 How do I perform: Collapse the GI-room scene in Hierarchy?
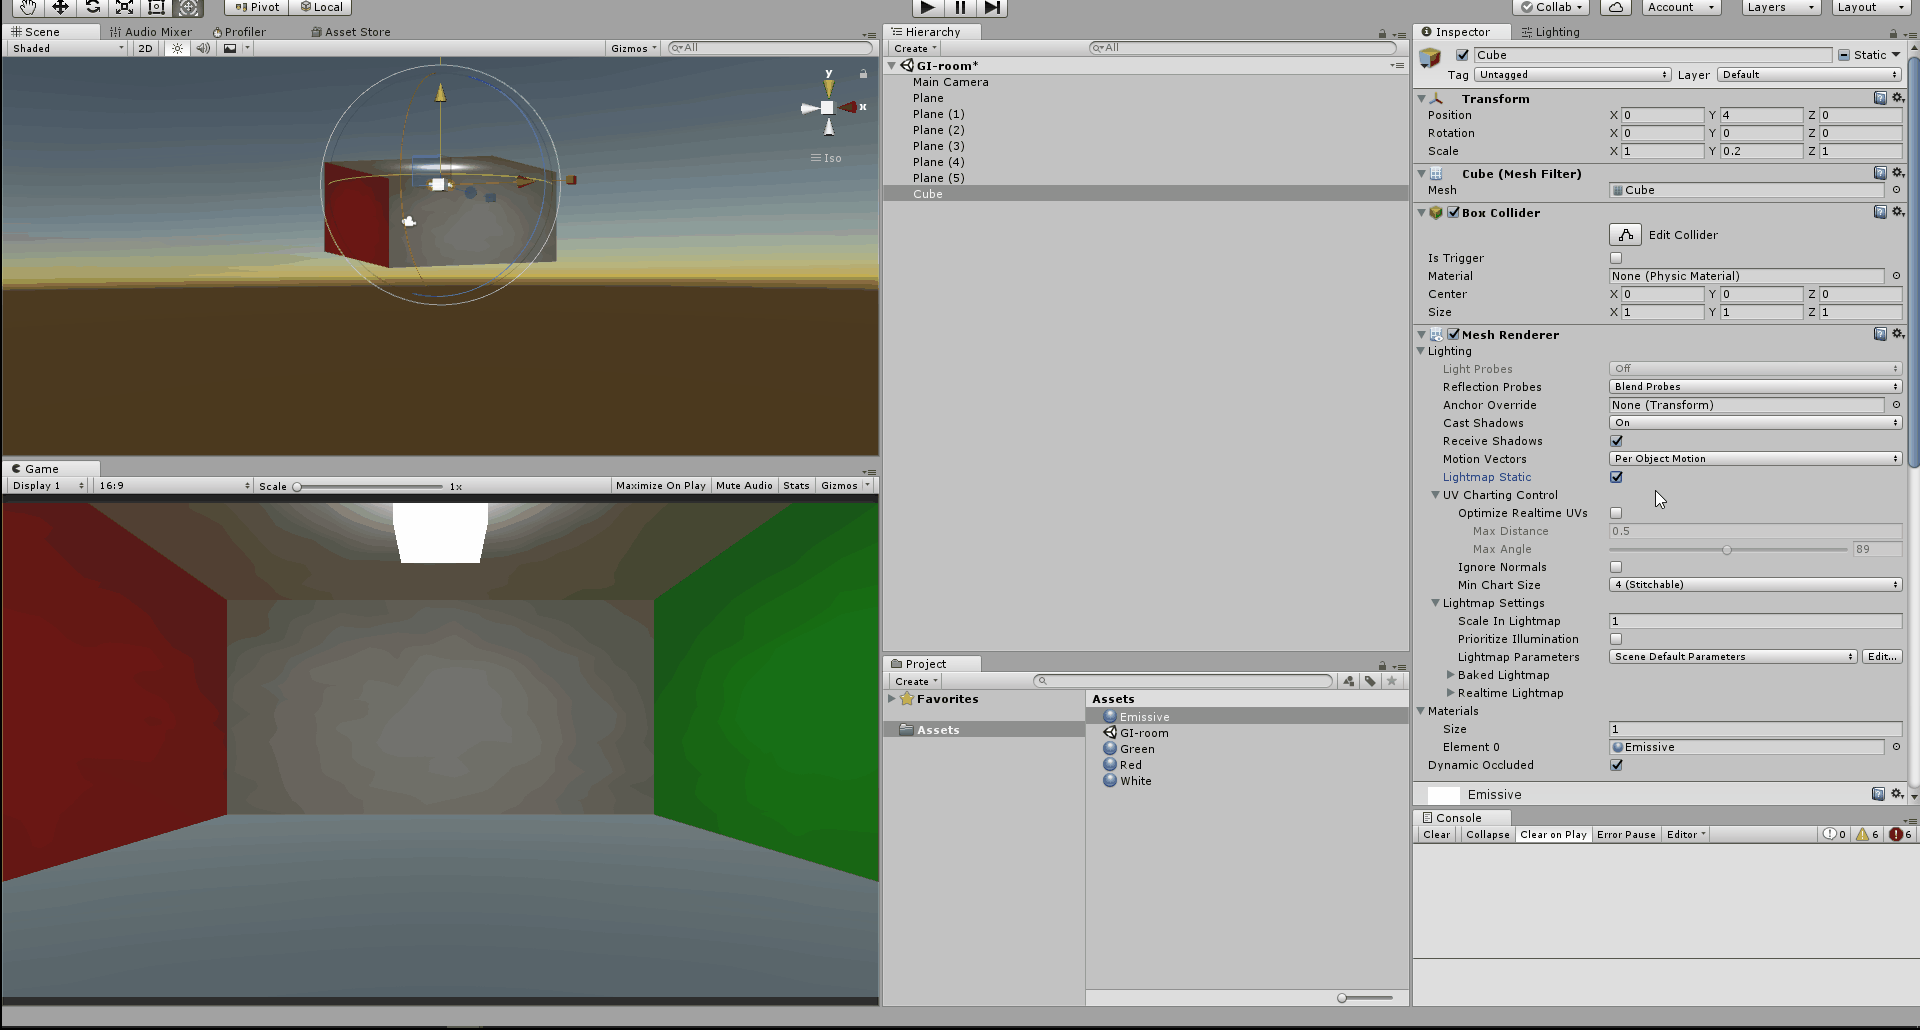pyautogui.click(x=892, y=66)
